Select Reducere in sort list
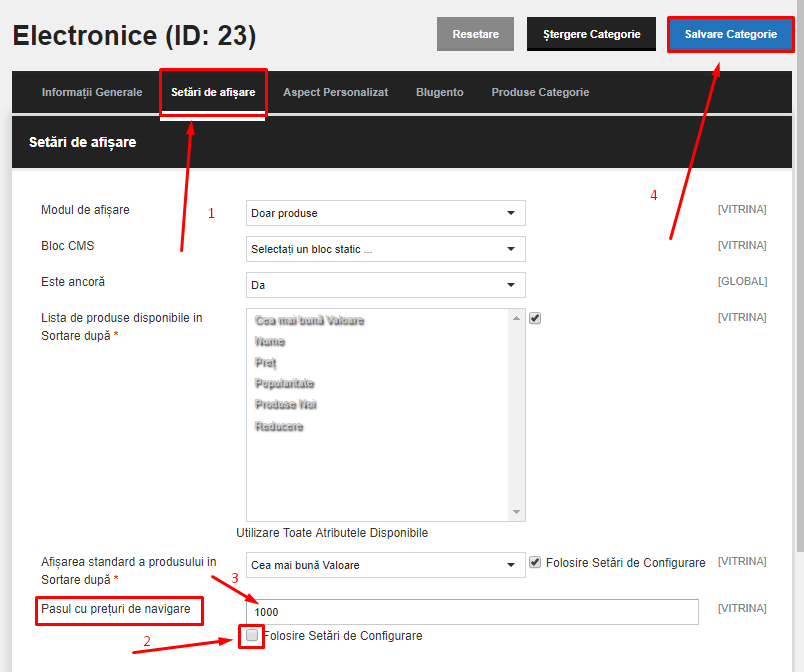The height and width of the screenshot is (672, 804). (279, 426)
